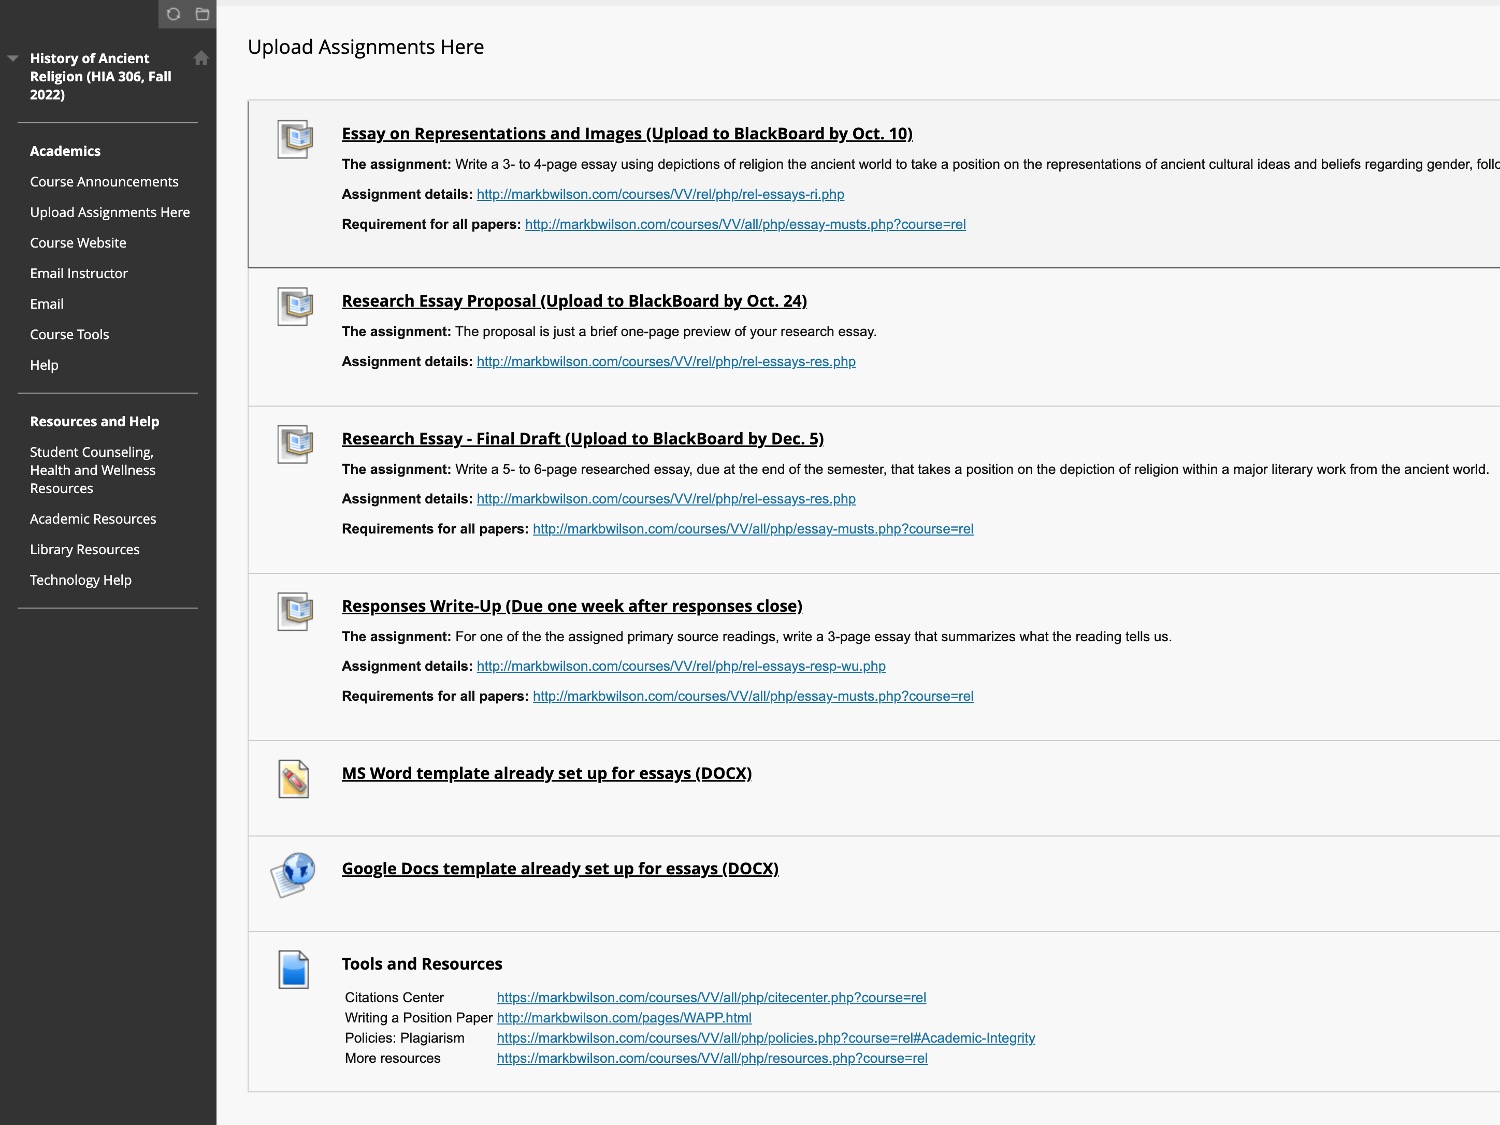Open the Research Essay Proposal assignment title
Image resolution: width=1500 pixels, height=1125 pixels.
(x=574, y=301)
